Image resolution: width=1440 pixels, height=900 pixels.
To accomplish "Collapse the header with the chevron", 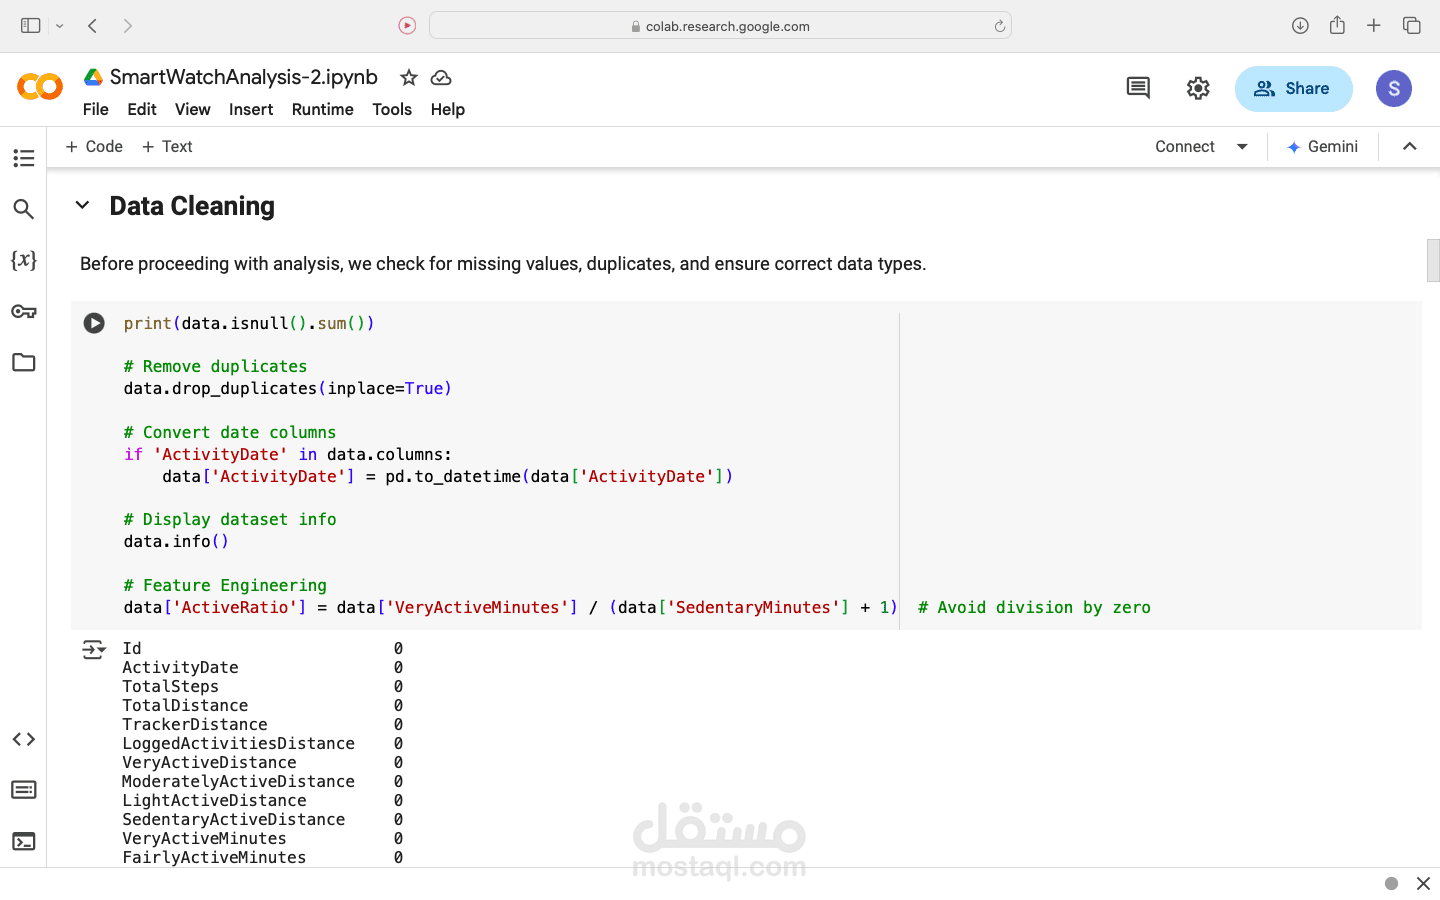I will (x=1409, y=146).
